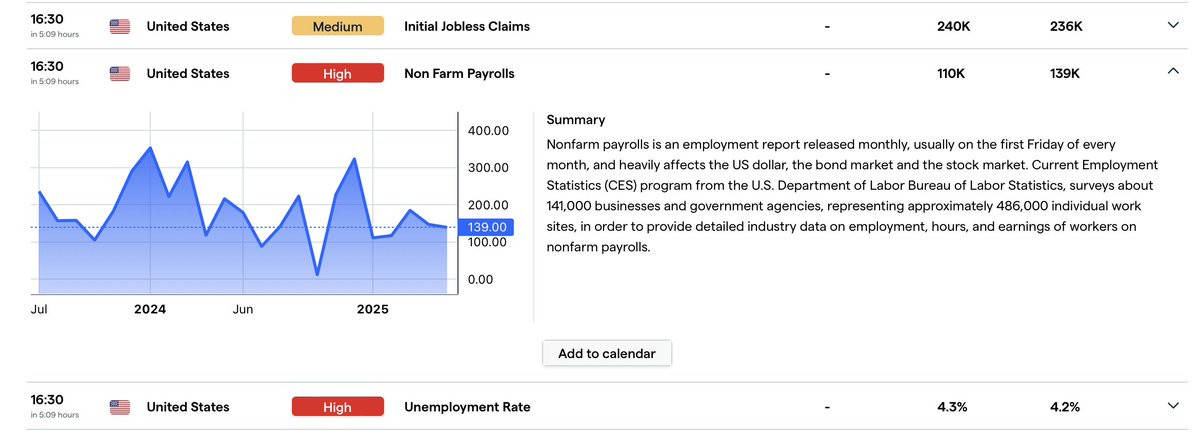Open the Initial Jobless Claims event title
Viewport: 1199px width, 435px height.
point(466,26)
